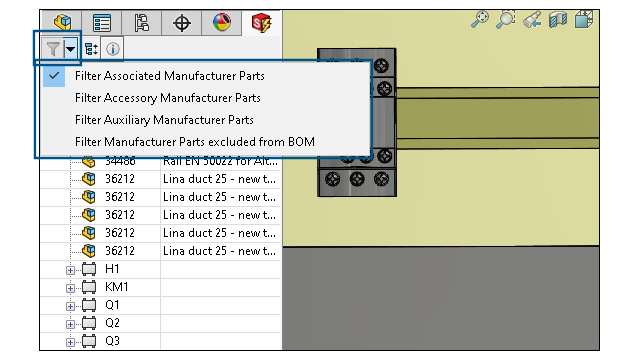
Task: Select Filter Auxiliary Manufacturer Parts
Action: (164, 120)
